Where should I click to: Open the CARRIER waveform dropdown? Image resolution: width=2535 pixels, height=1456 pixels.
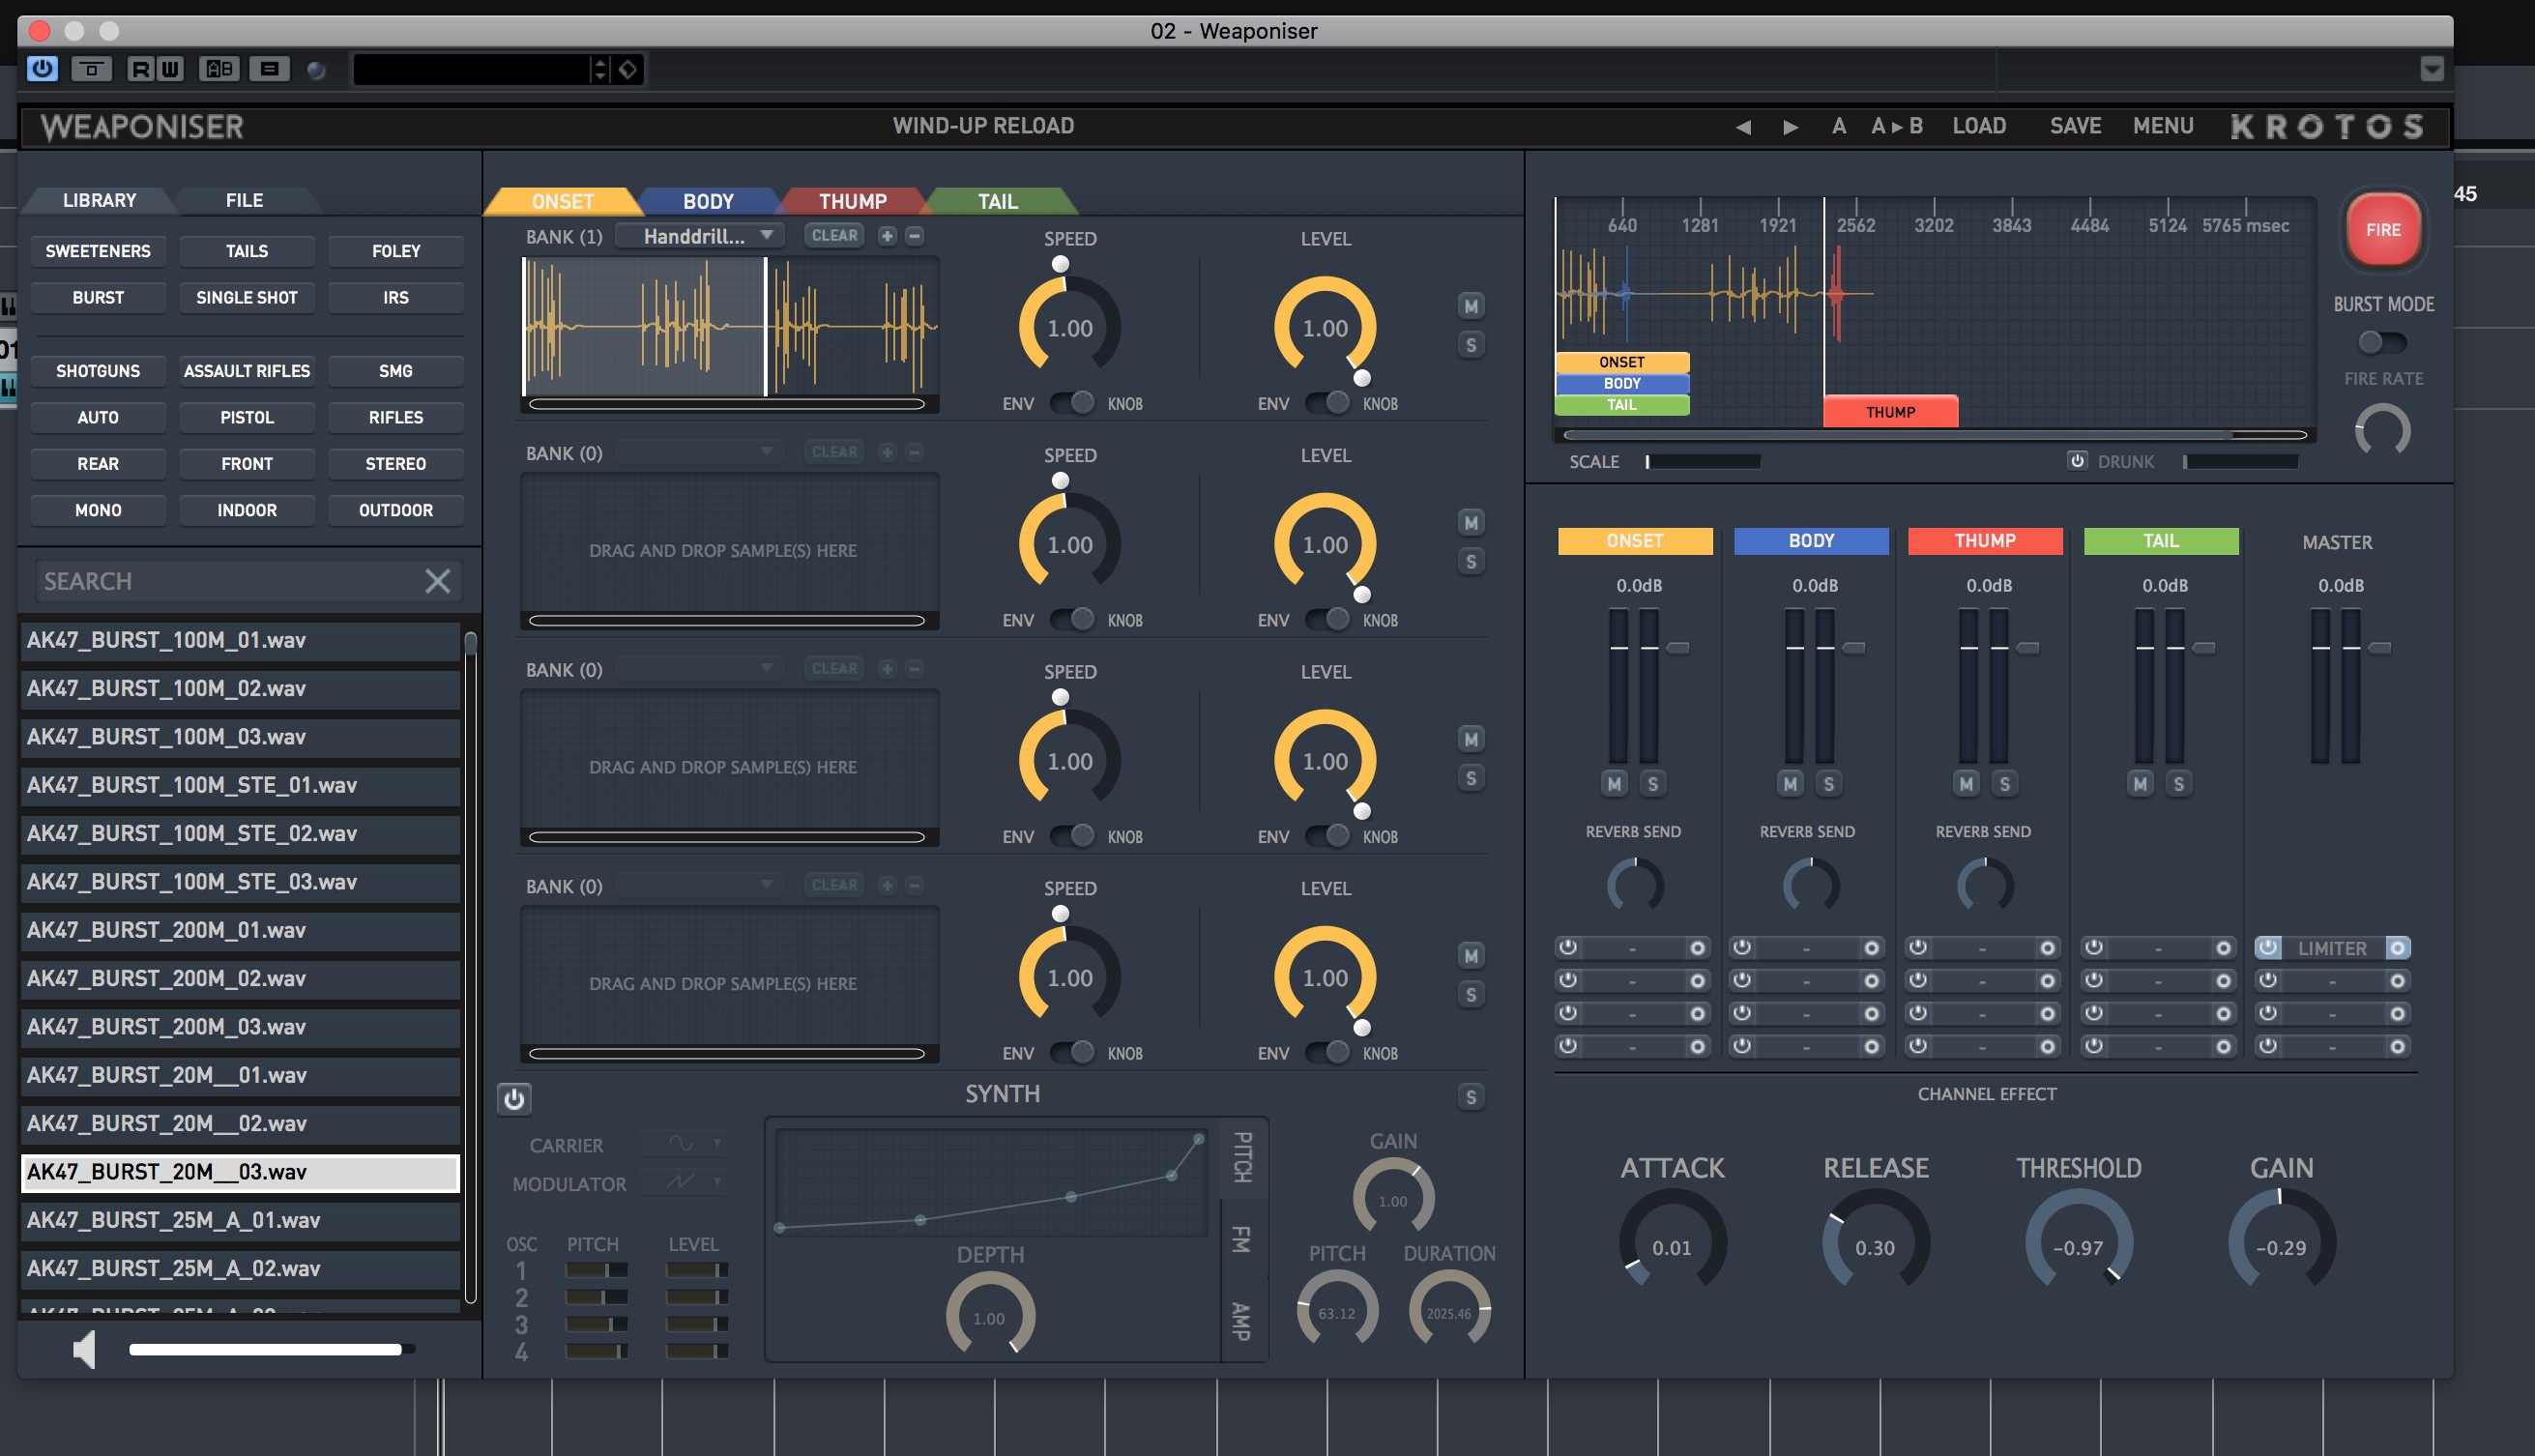pos(684,1143)
